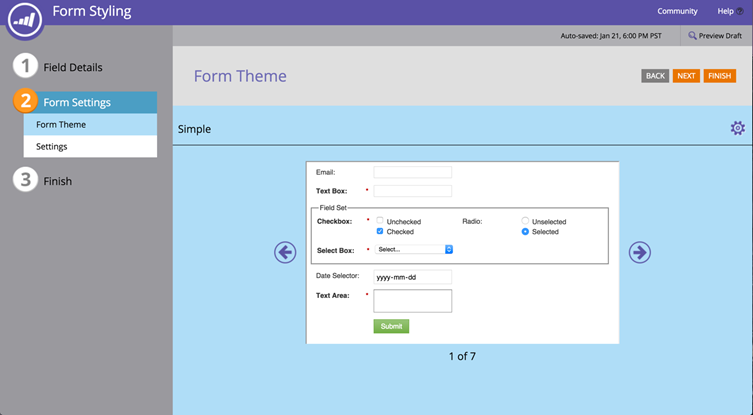Choose the Selected radio button
The image size is (753, 415).
[525, 231]
